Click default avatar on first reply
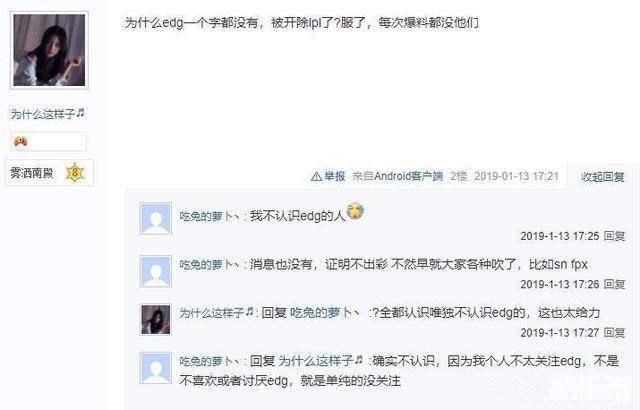640x410 pixels. pyautogui.click(x=156, y=218)
